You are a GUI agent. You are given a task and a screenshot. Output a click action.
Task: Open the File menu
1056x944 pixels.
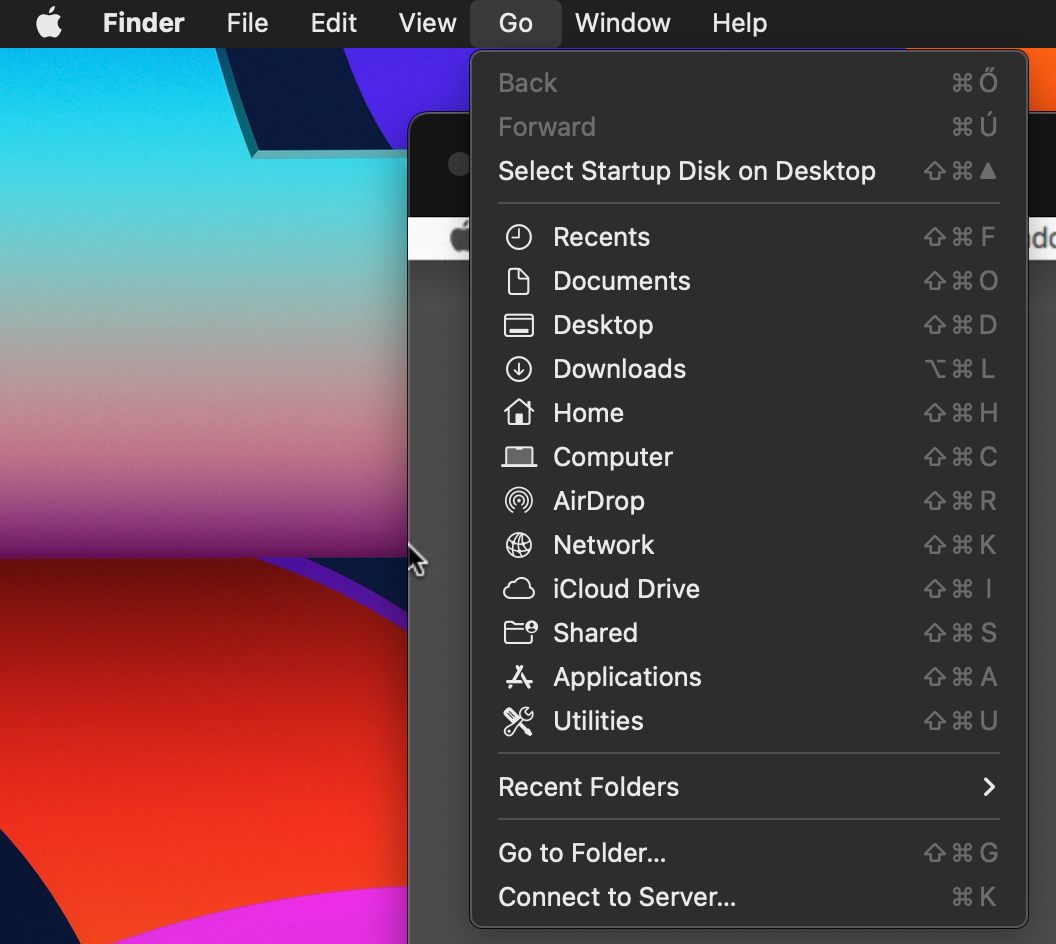coord(247,23)
